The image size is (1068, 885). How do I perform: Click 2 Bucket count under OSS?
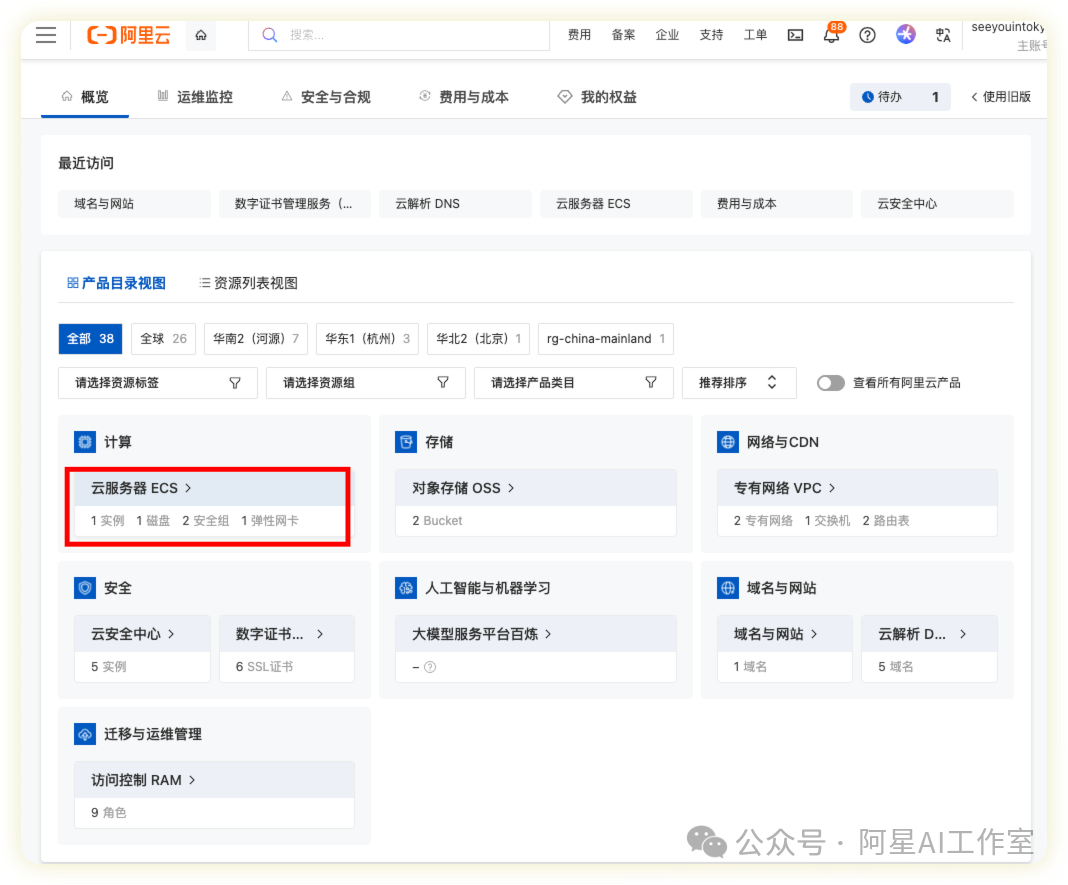point(437,521)
